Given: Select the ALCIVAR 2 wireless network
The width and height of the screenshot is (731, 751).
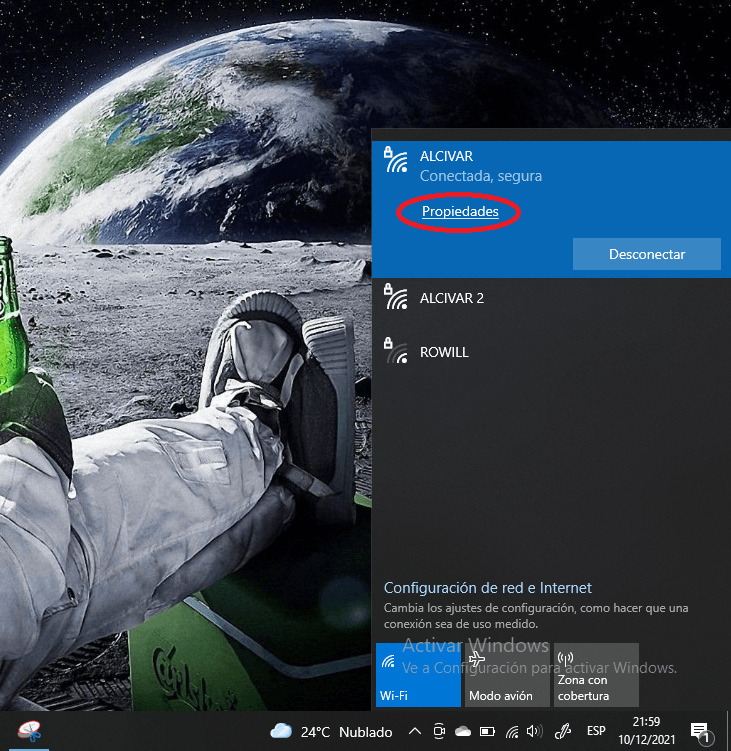Looking at the screenshot, I should [451, 298].
